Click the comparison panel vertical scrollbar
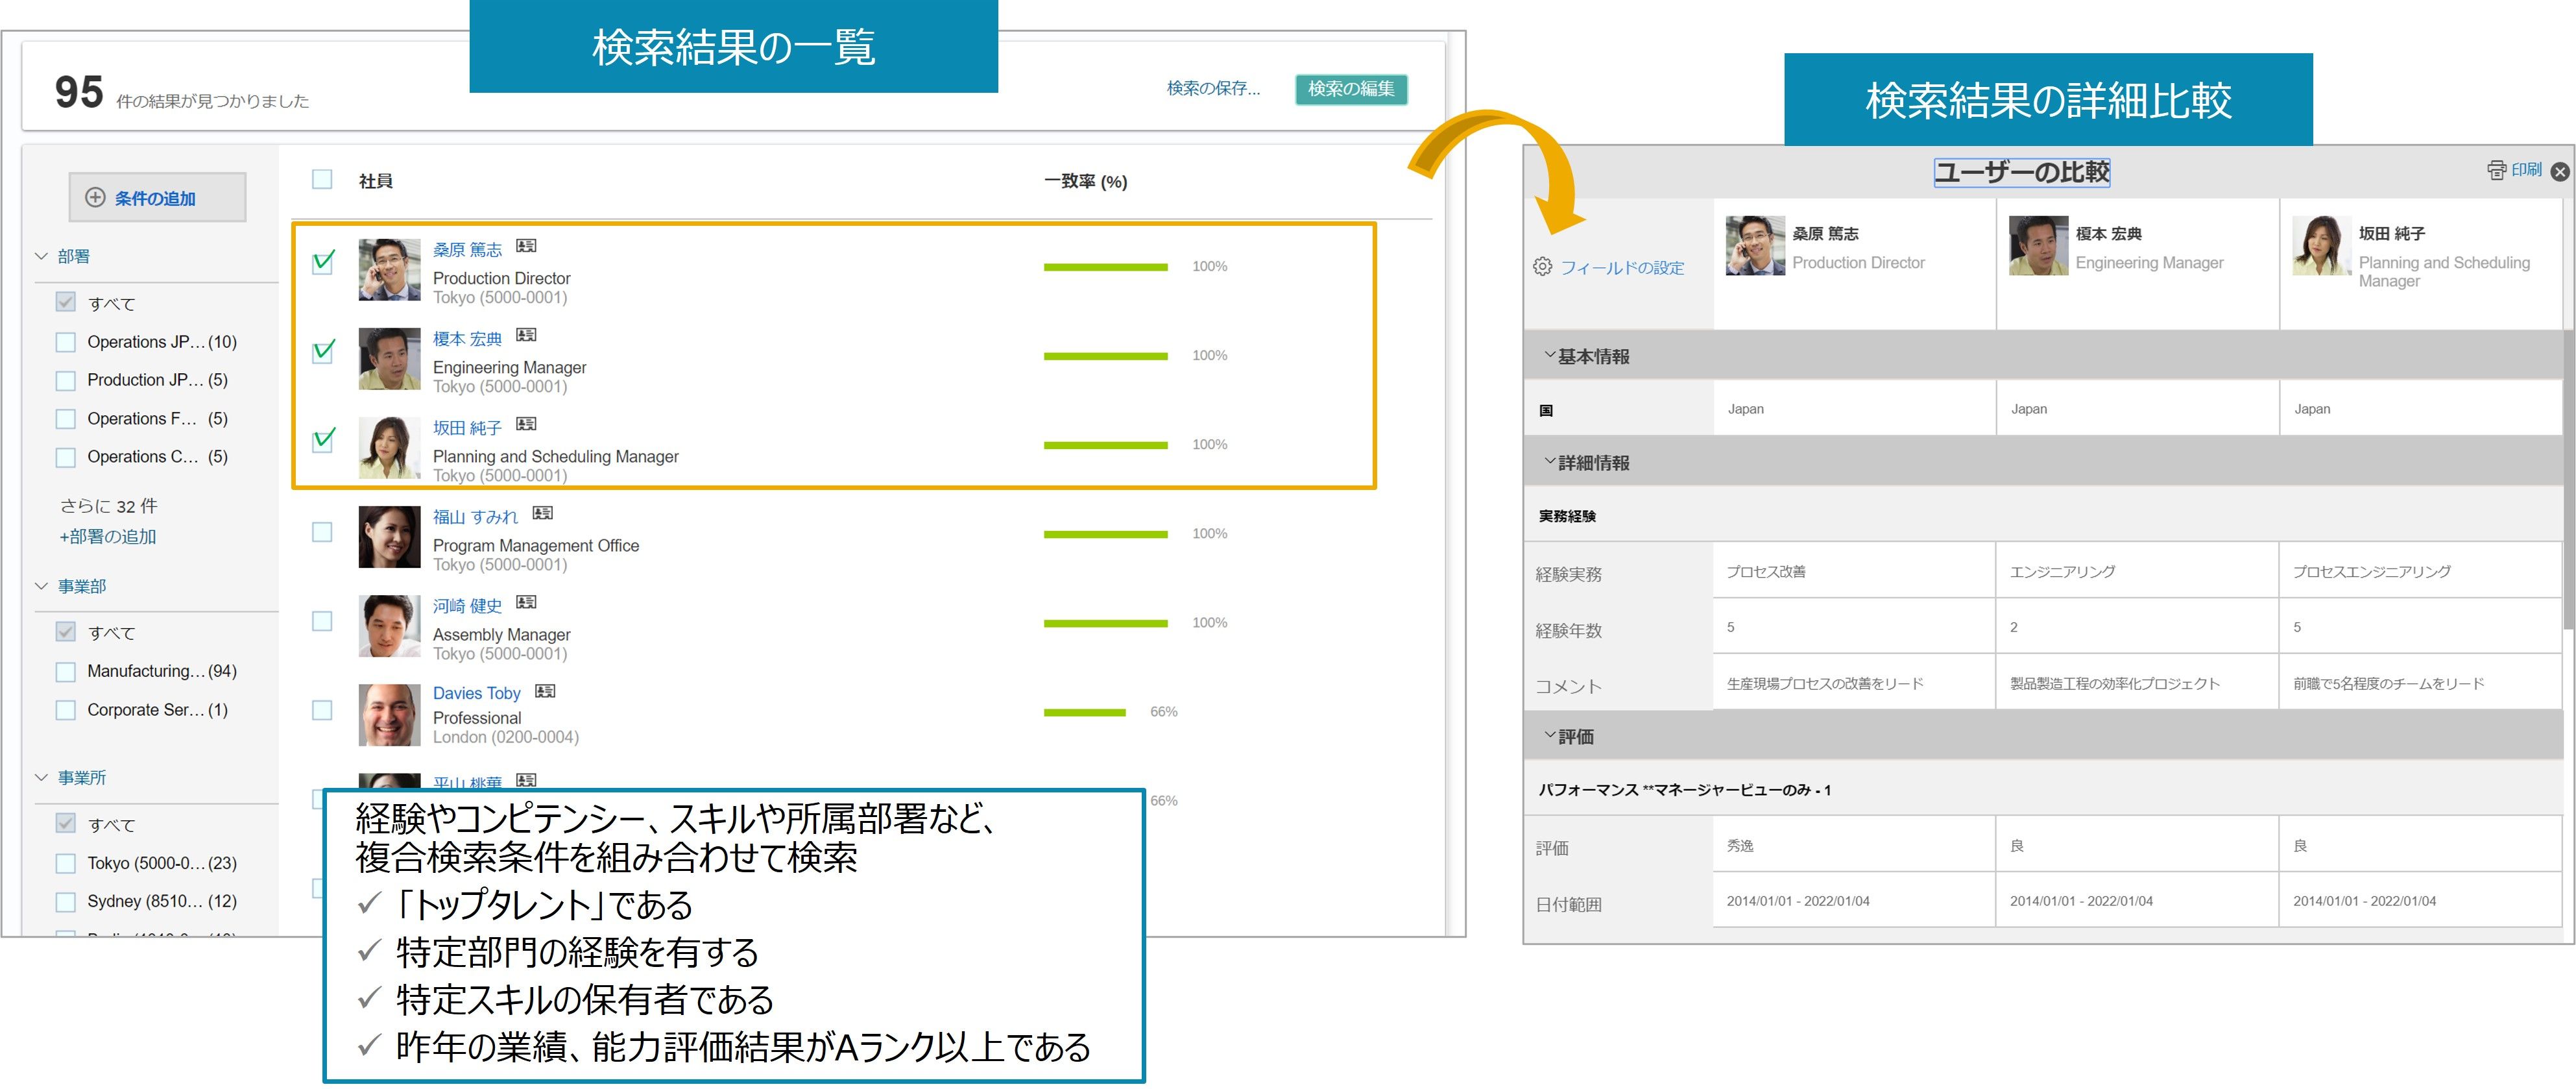Viewport: 2576px width, 1089px height. (2569, 480)
